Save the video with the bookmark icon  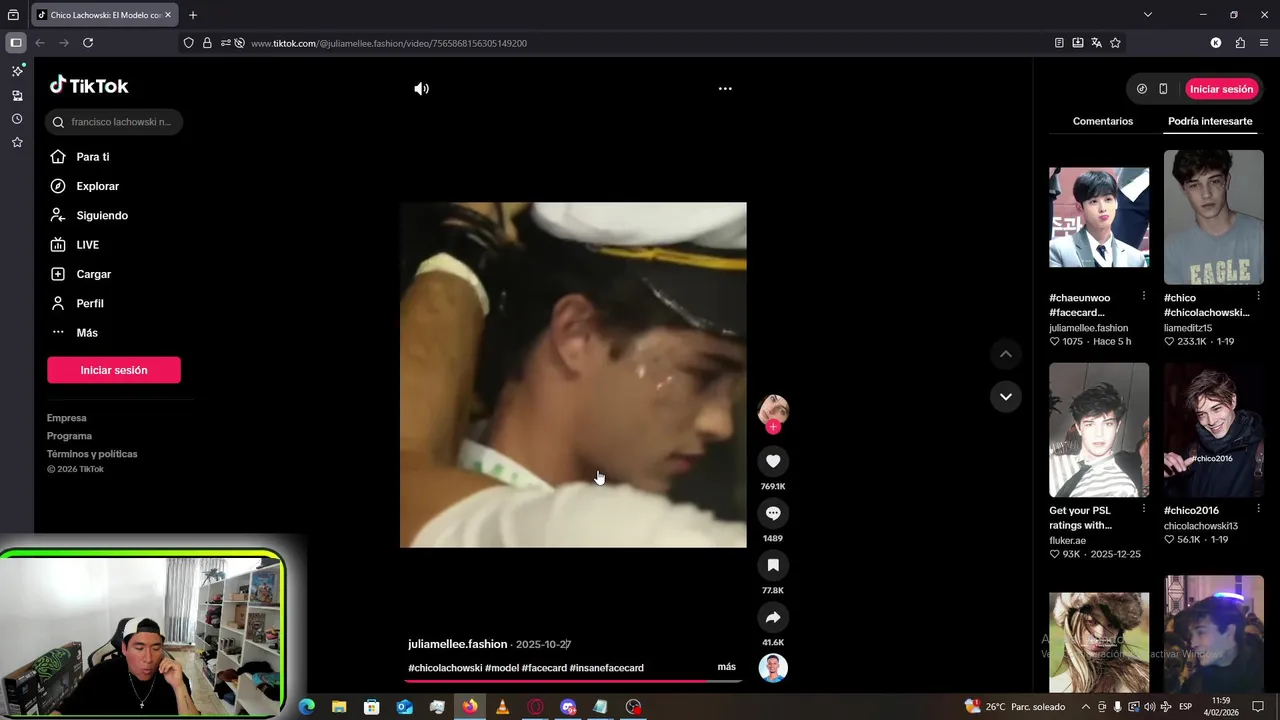click(773, 565)
